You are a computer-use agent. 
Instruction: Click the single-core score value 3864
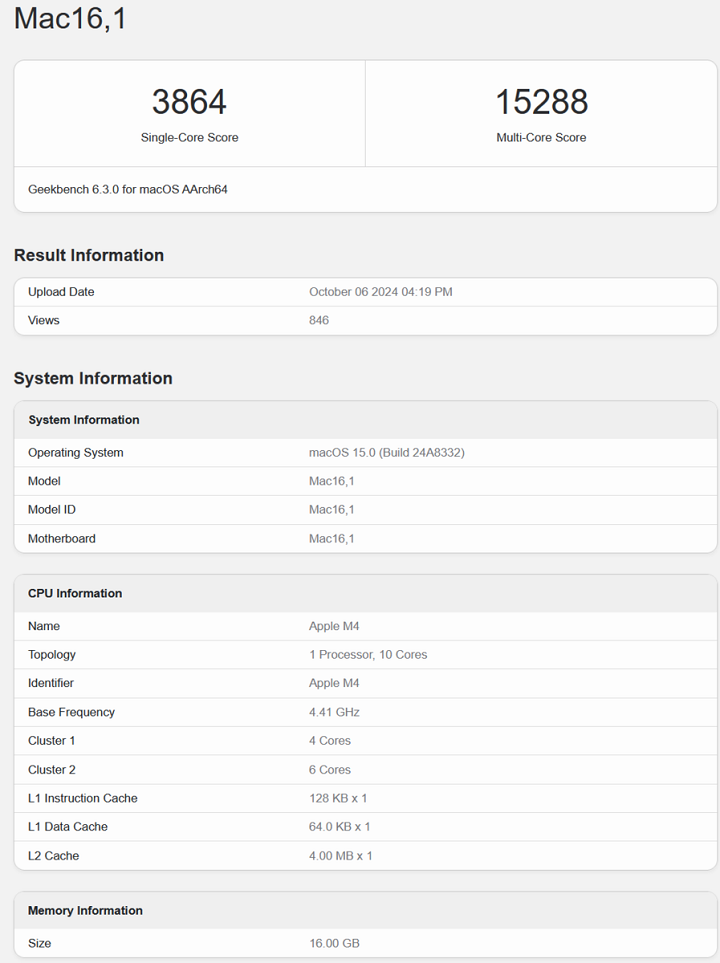tap(189, 102)
